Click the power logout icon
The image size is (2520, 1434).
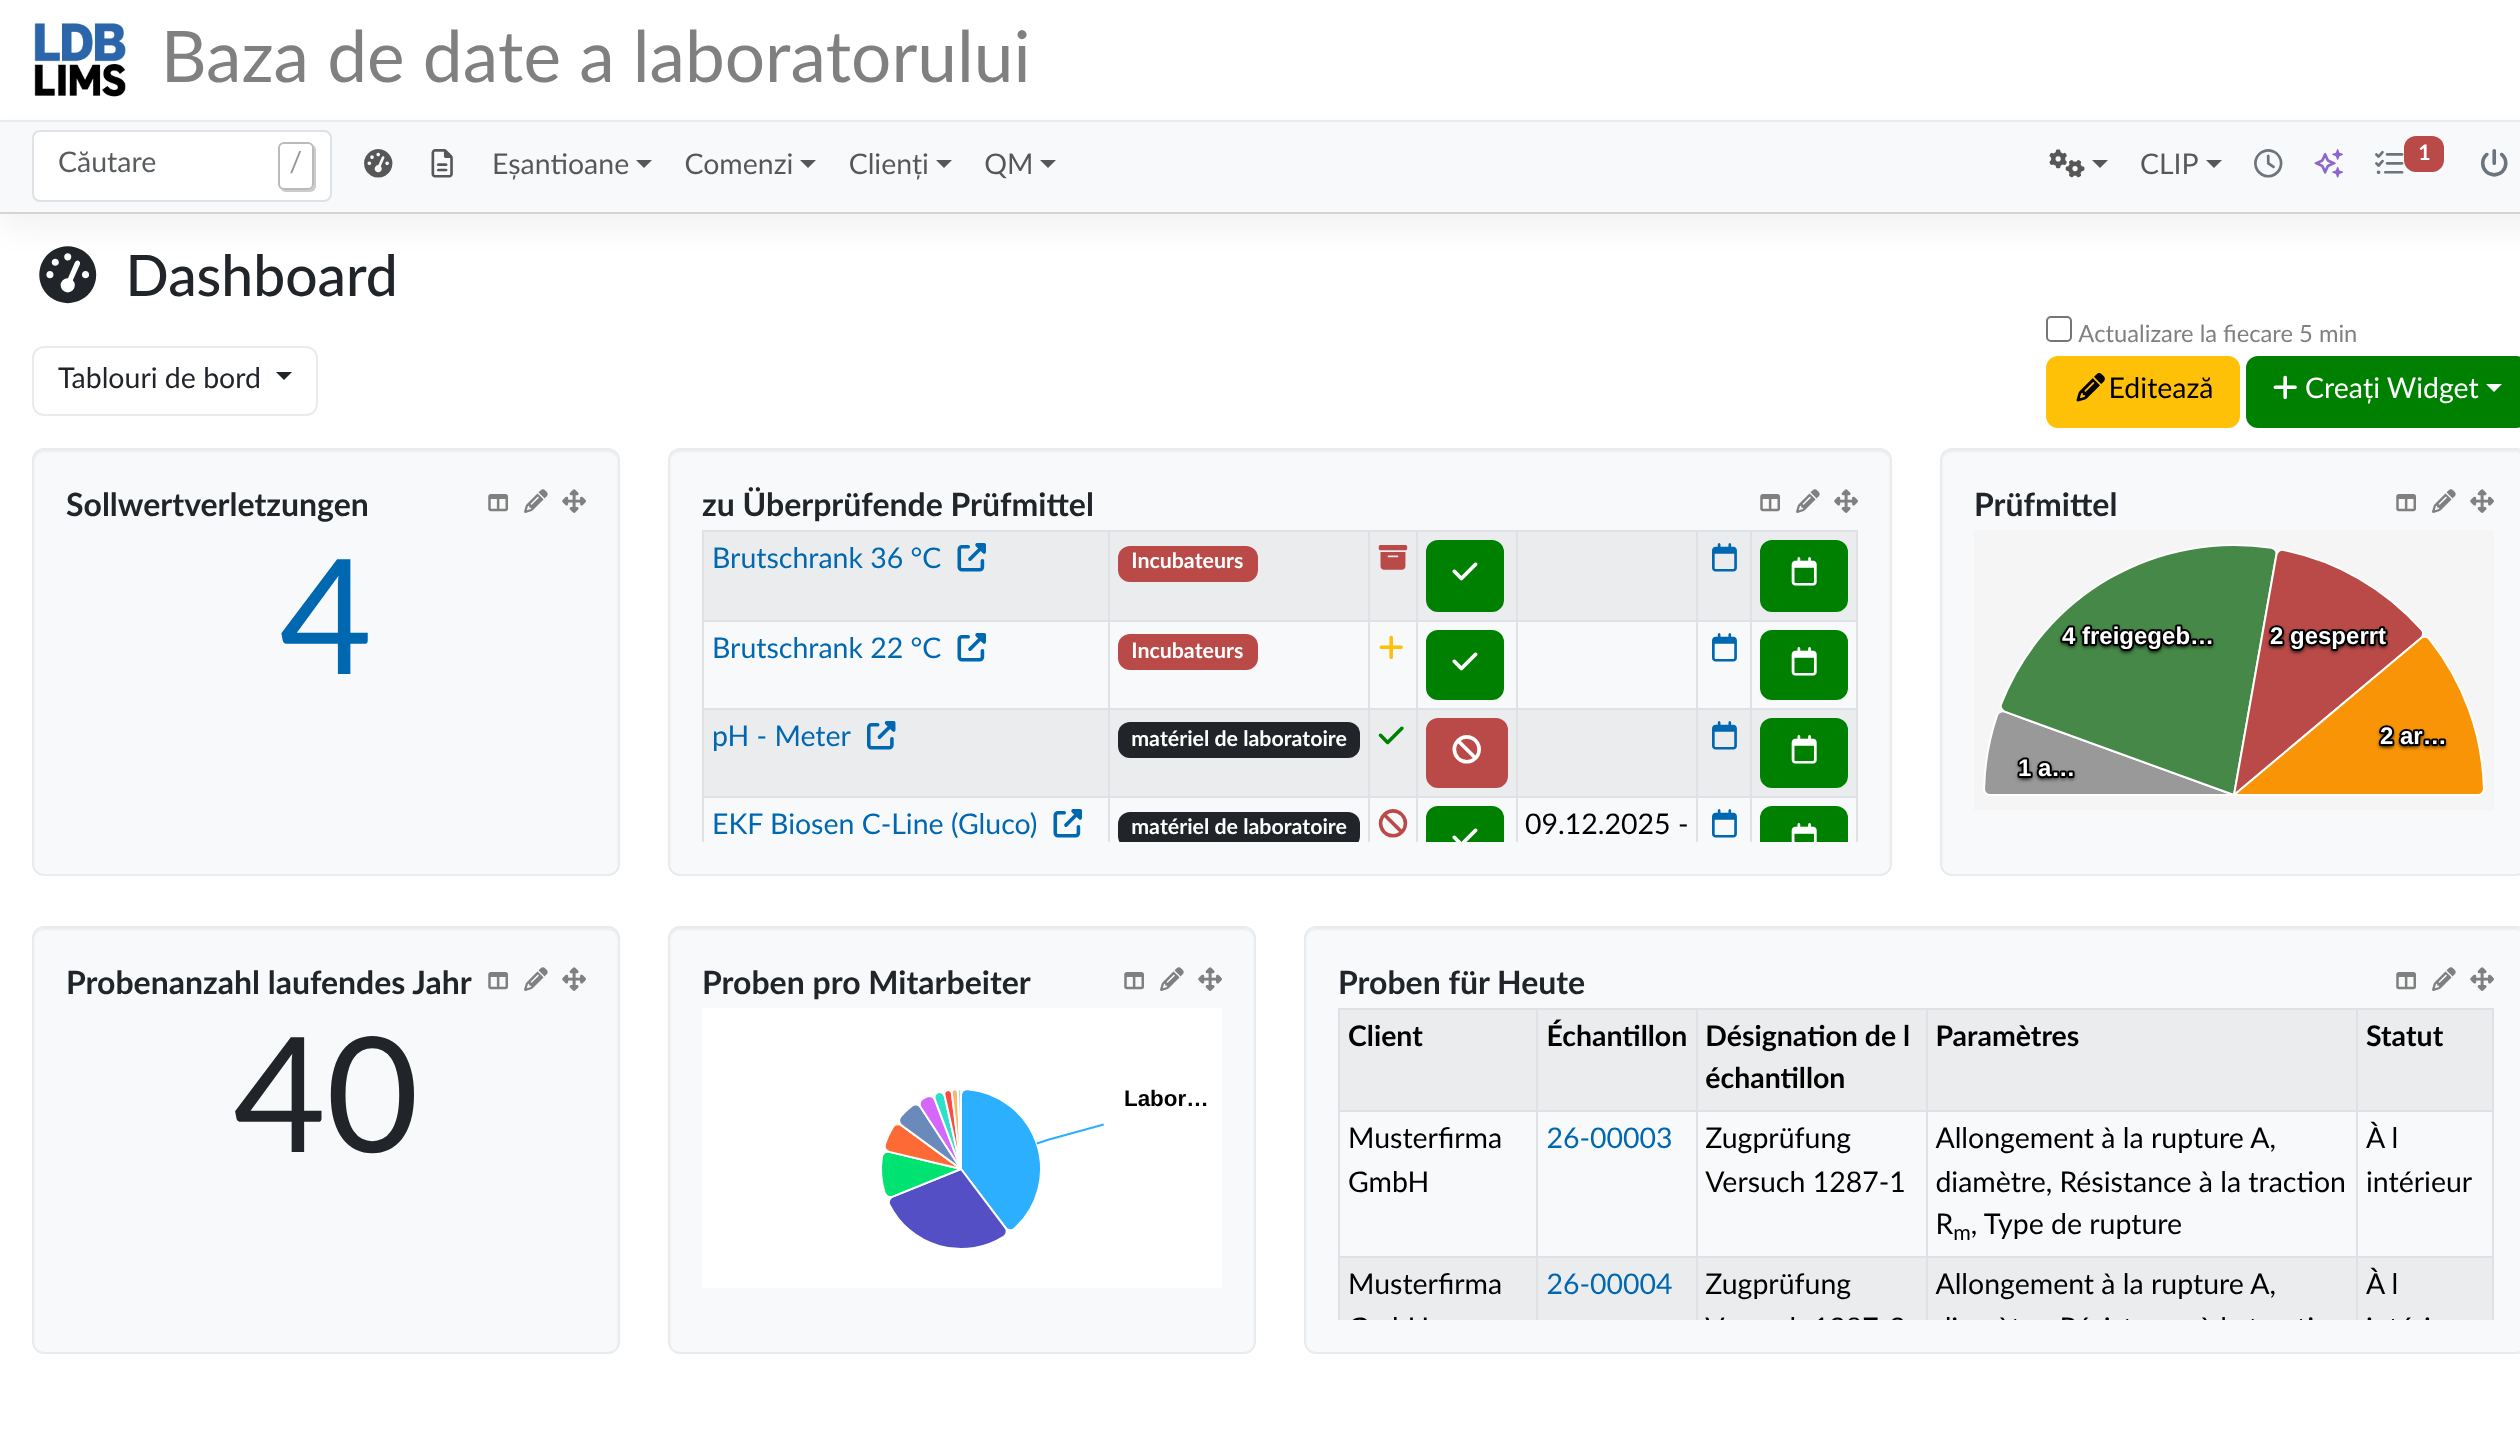[x=2493, y=163]
